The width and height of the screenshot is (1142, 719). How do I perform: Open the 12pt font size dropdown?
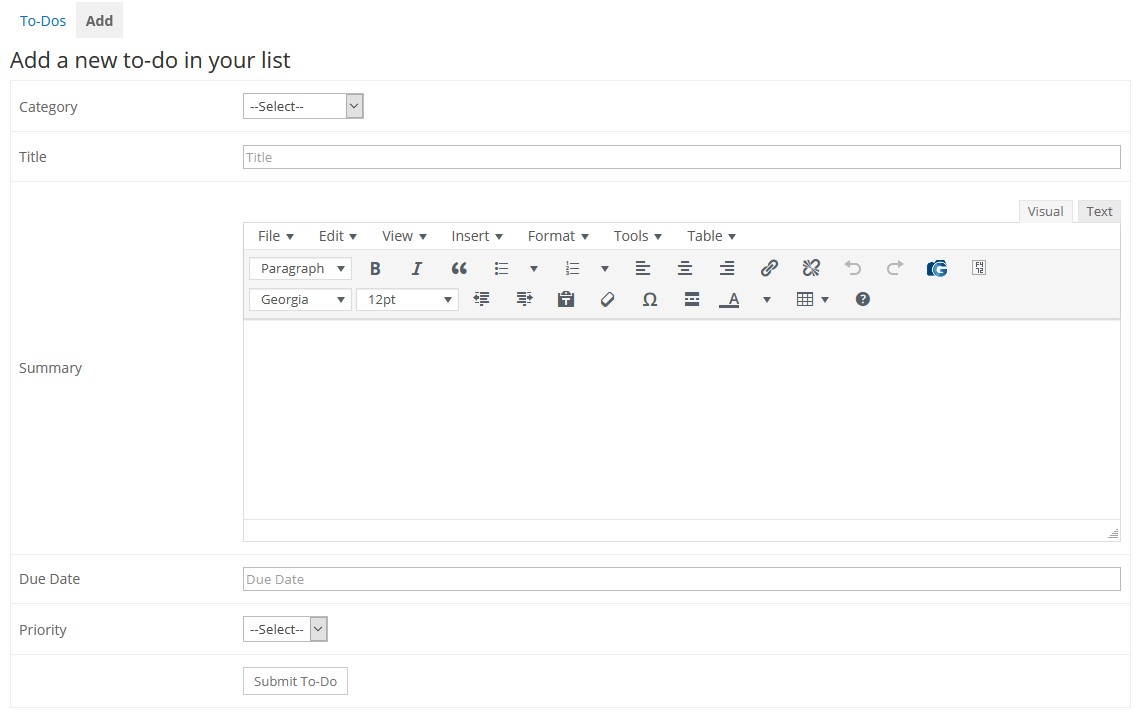tap(407, 299)
